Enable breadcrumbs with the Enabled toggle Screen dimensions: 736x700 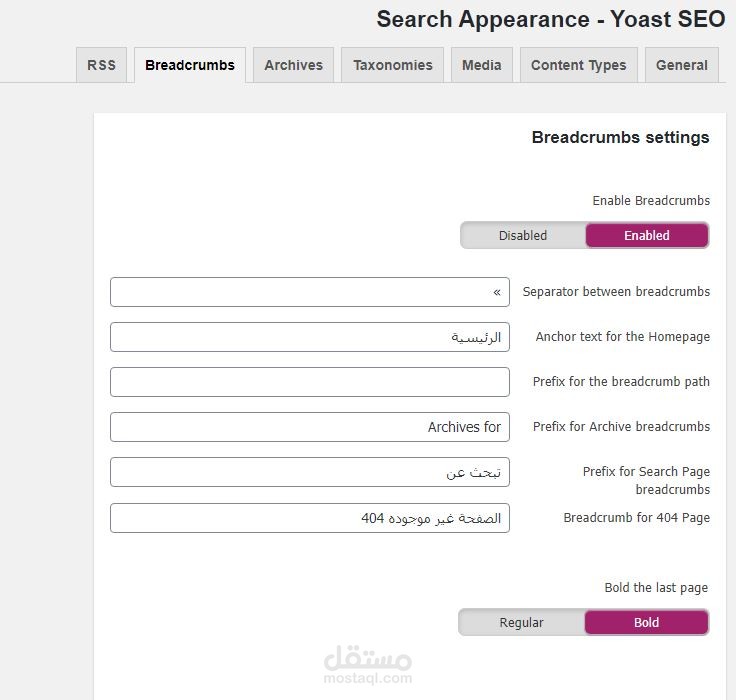(647, 236)
